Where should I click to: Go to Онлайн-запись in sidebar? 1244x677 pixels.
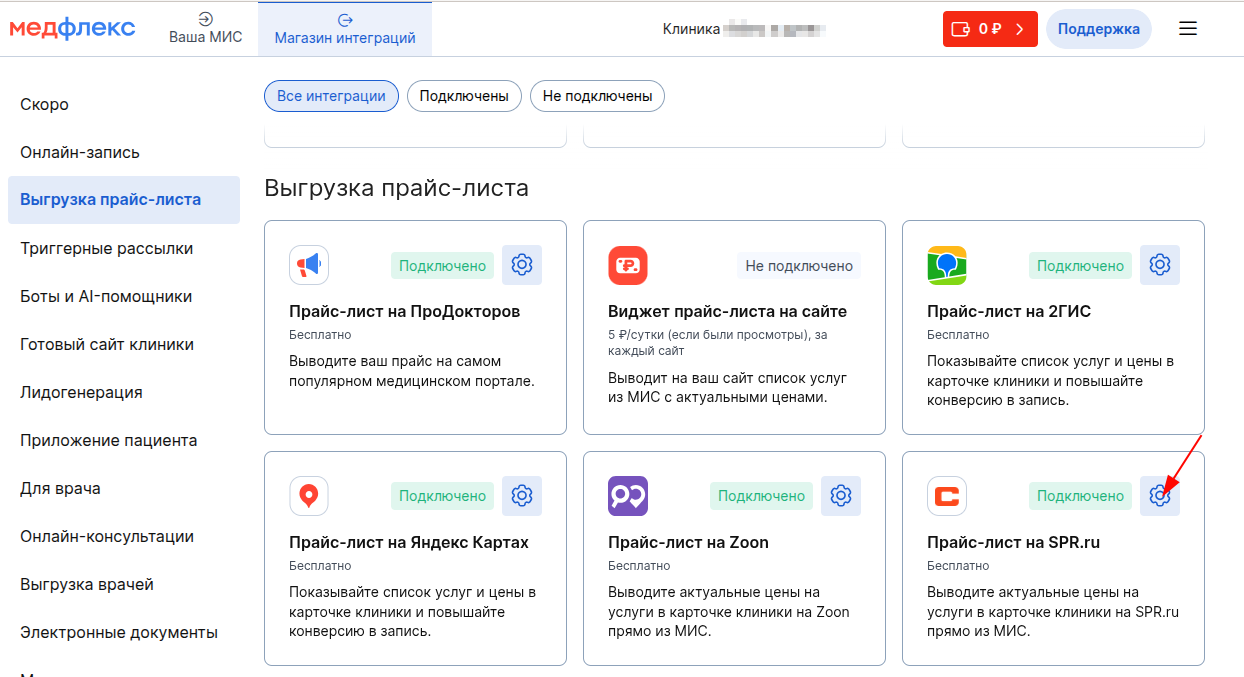tap(80, 152)
